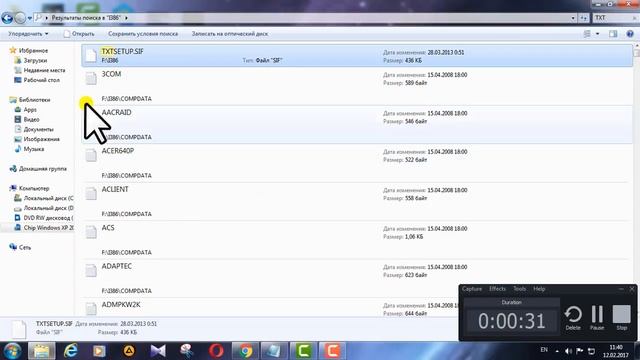Open the Видео library
The height and width of the screenshot is (360, 640).
coord(27,119)
